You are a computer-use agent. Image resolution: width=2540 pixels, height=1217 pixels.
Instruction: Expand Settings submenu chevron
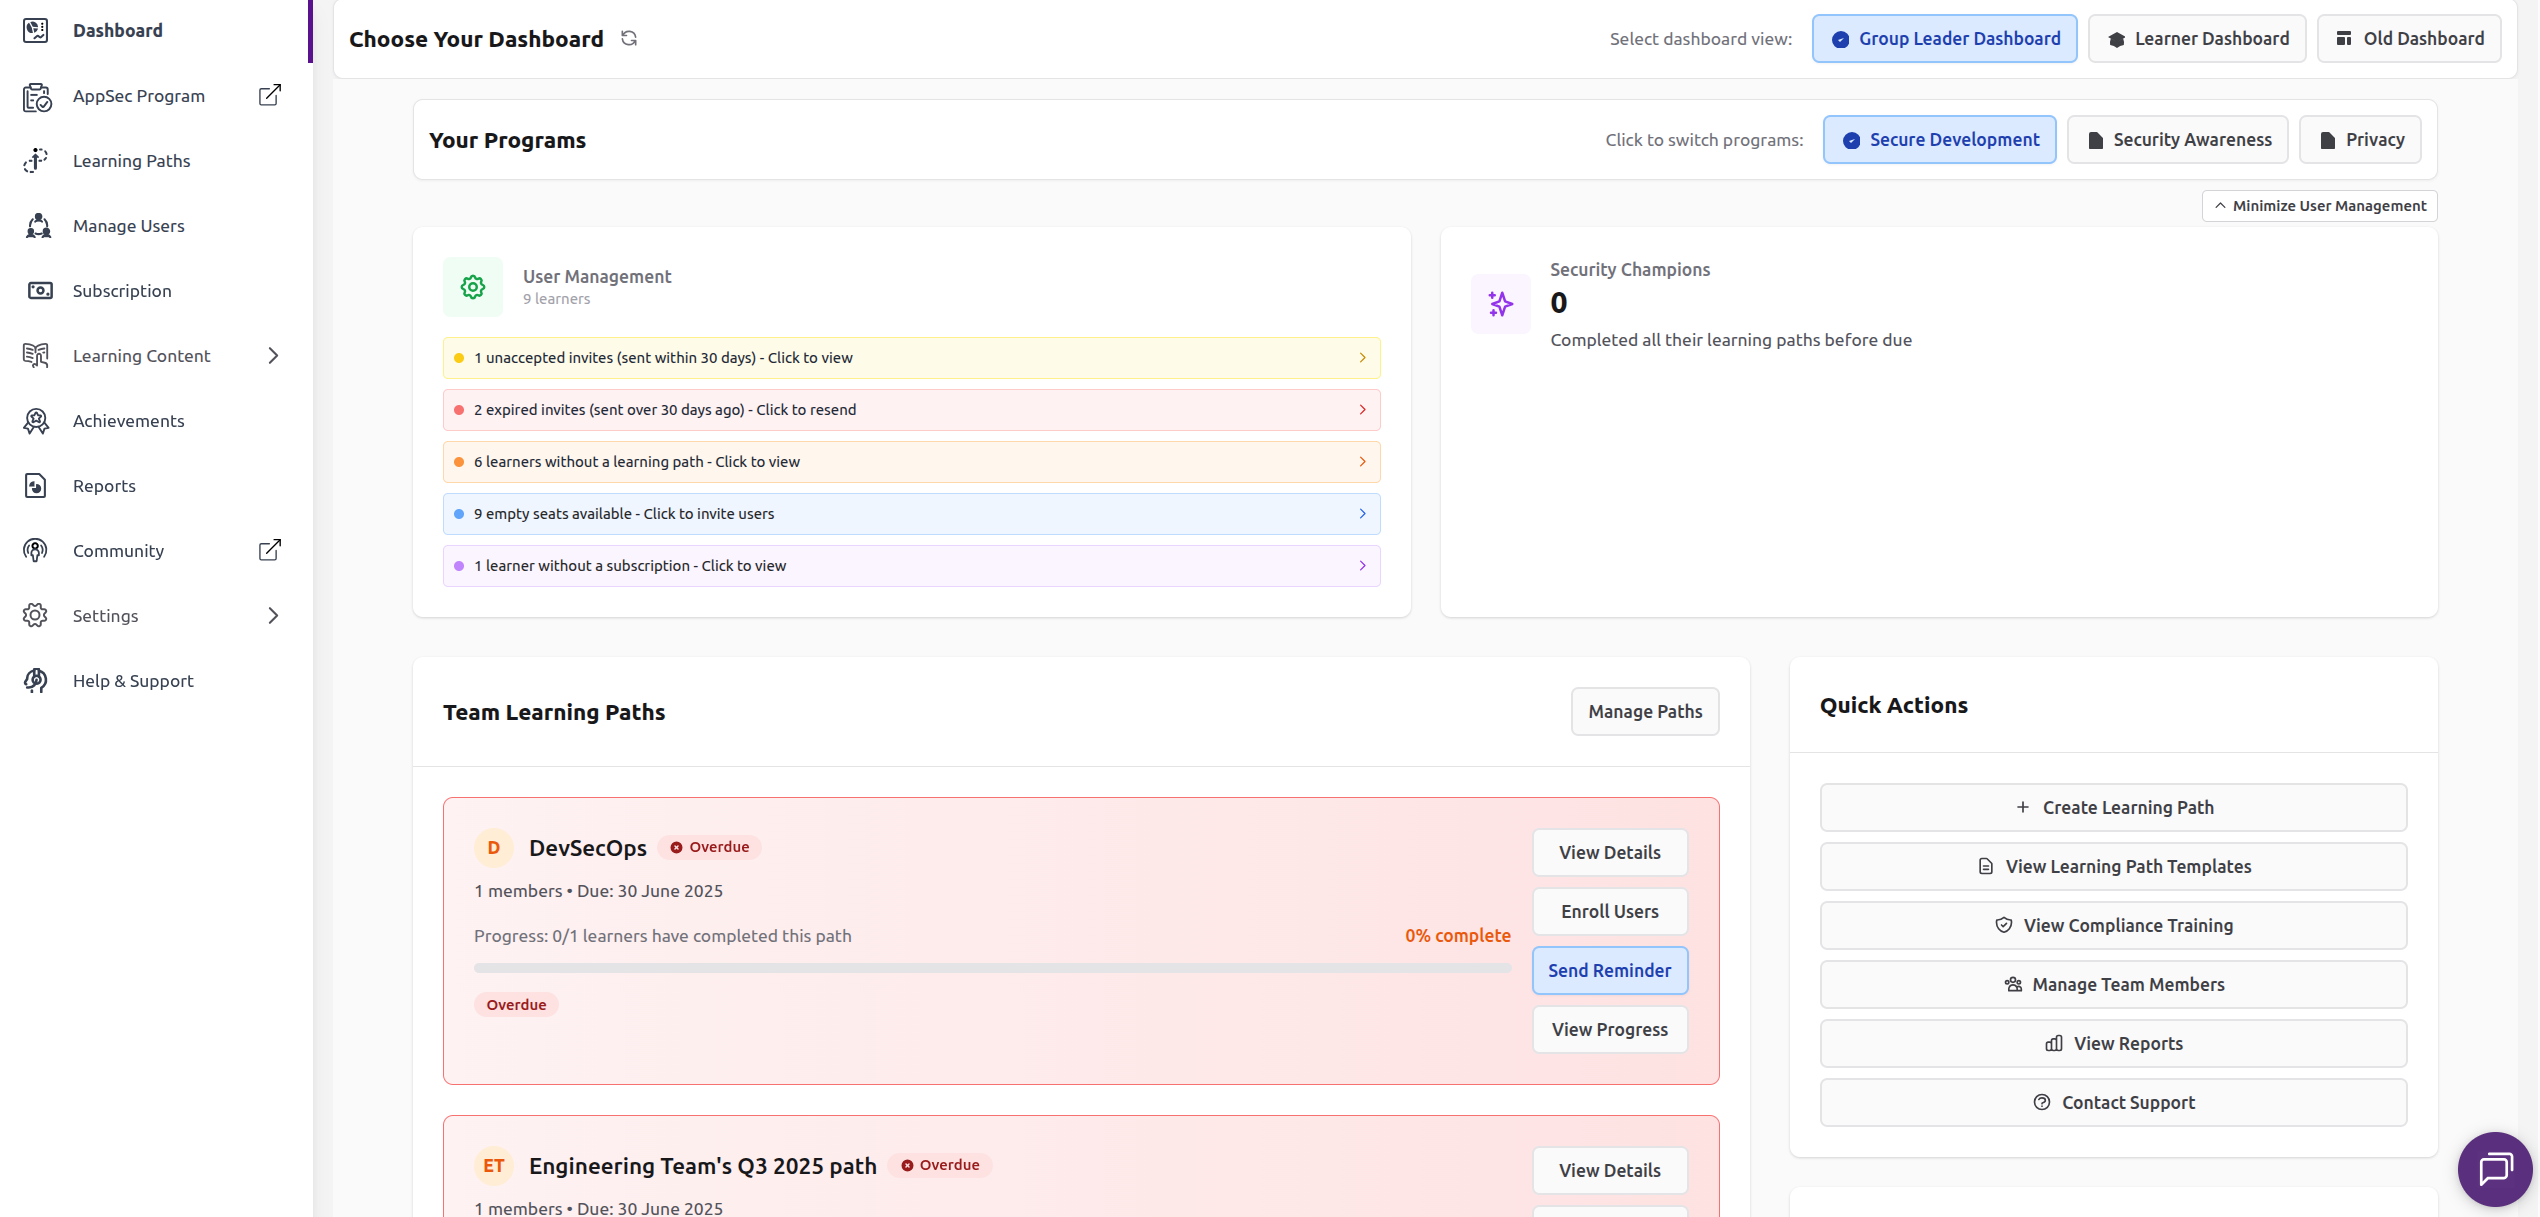pos(273,616)
